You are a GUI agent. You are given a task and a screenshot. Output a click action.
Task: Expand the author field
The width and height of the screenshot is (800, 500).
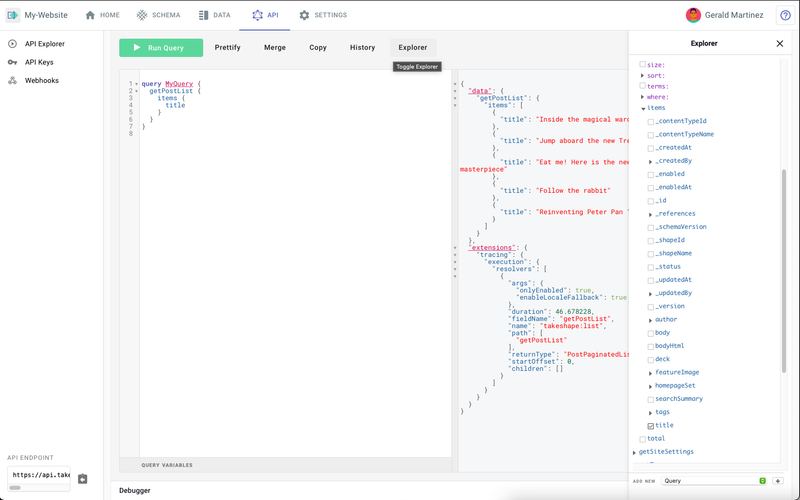click(x=651, y=320)
